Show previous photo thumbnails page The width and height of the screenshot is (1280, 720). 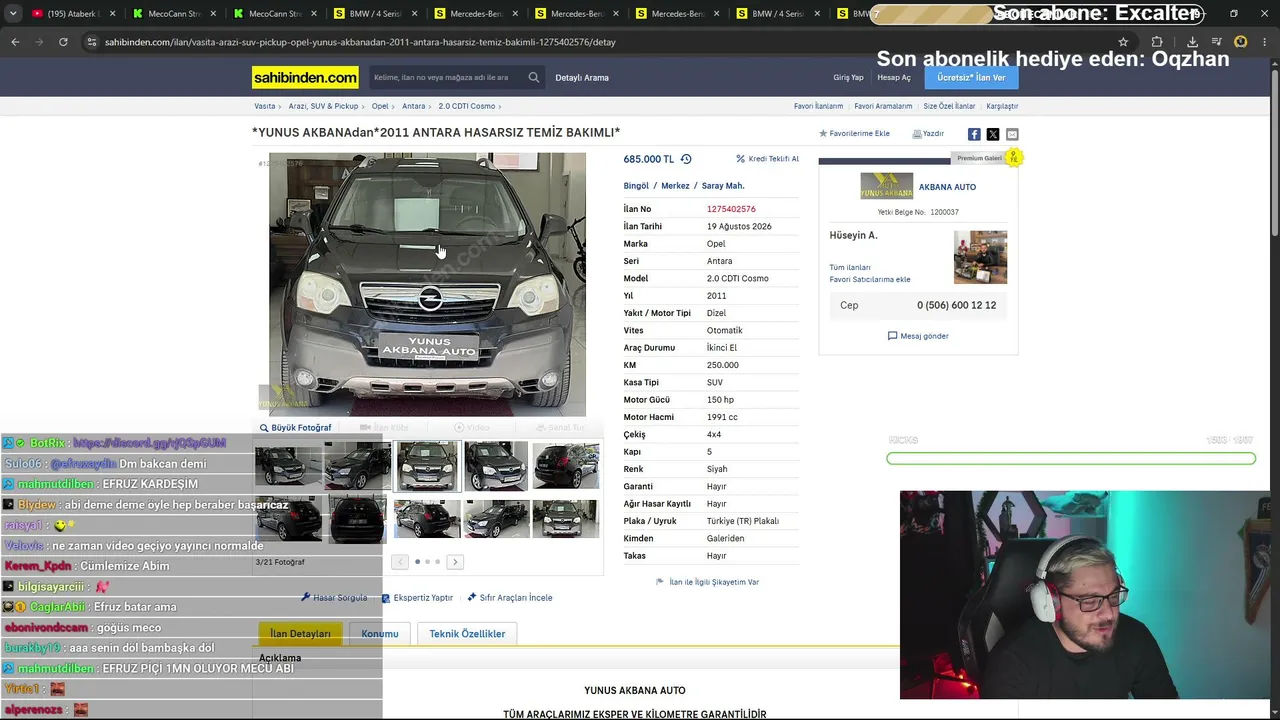400,562
